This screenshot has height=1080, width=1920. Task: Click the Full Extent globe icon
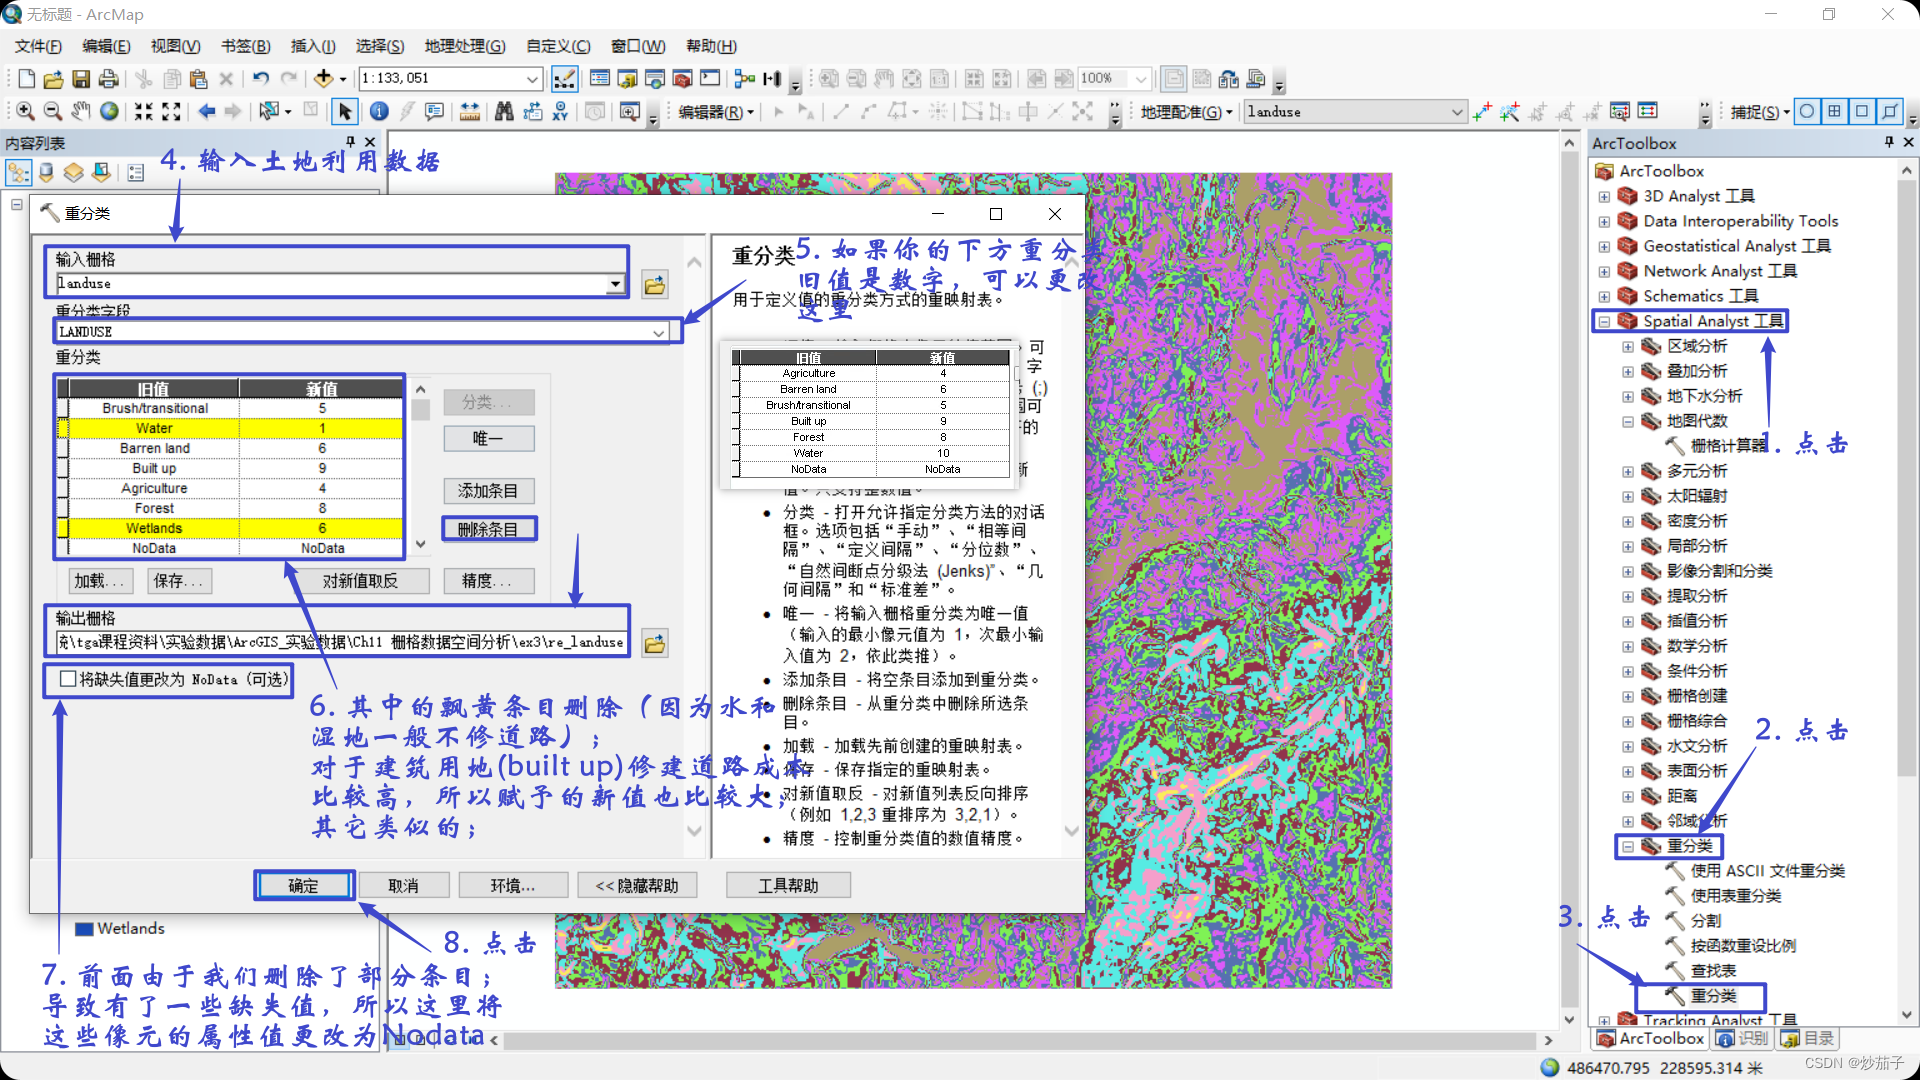pyautogui.click(x=109, y=112)
